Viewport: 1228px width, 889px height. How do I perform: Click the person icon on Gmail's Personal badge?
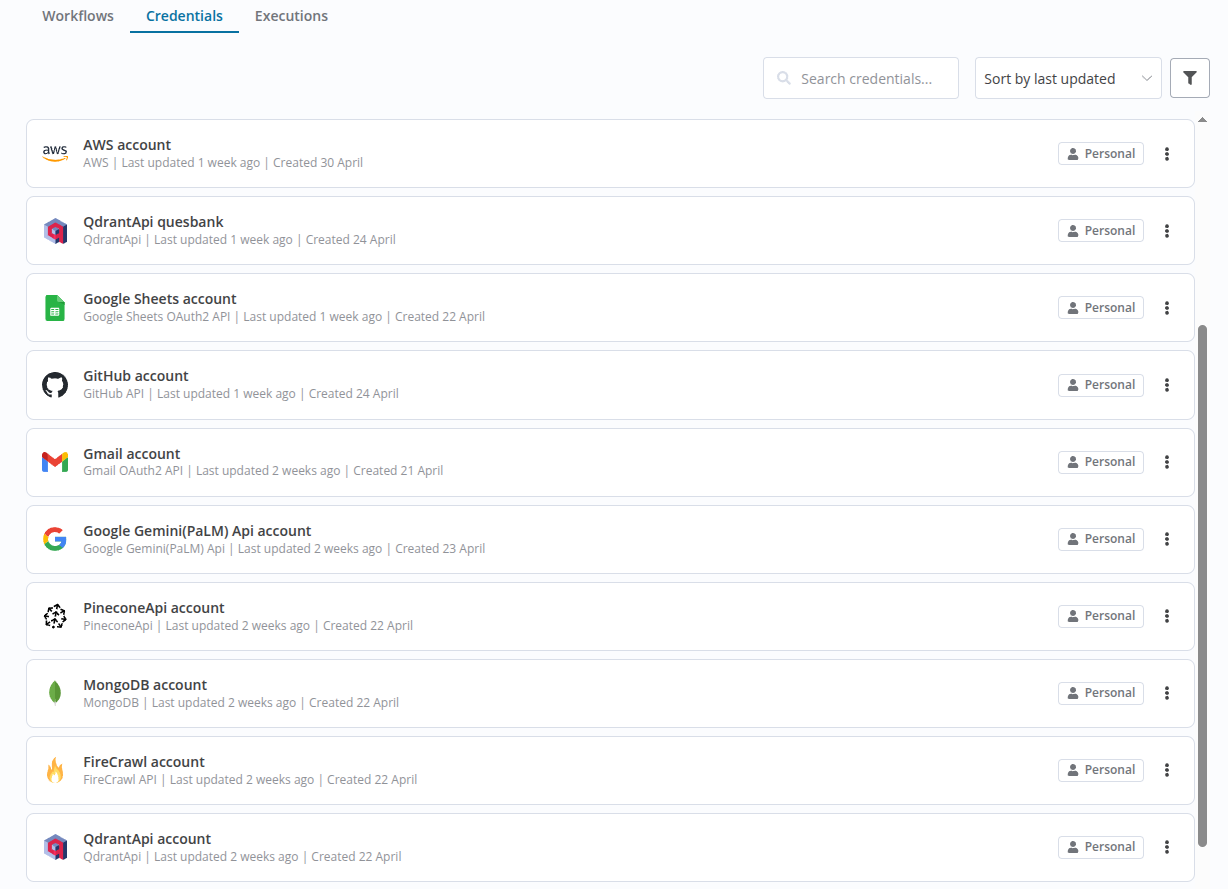click(x=1073, y=461)
